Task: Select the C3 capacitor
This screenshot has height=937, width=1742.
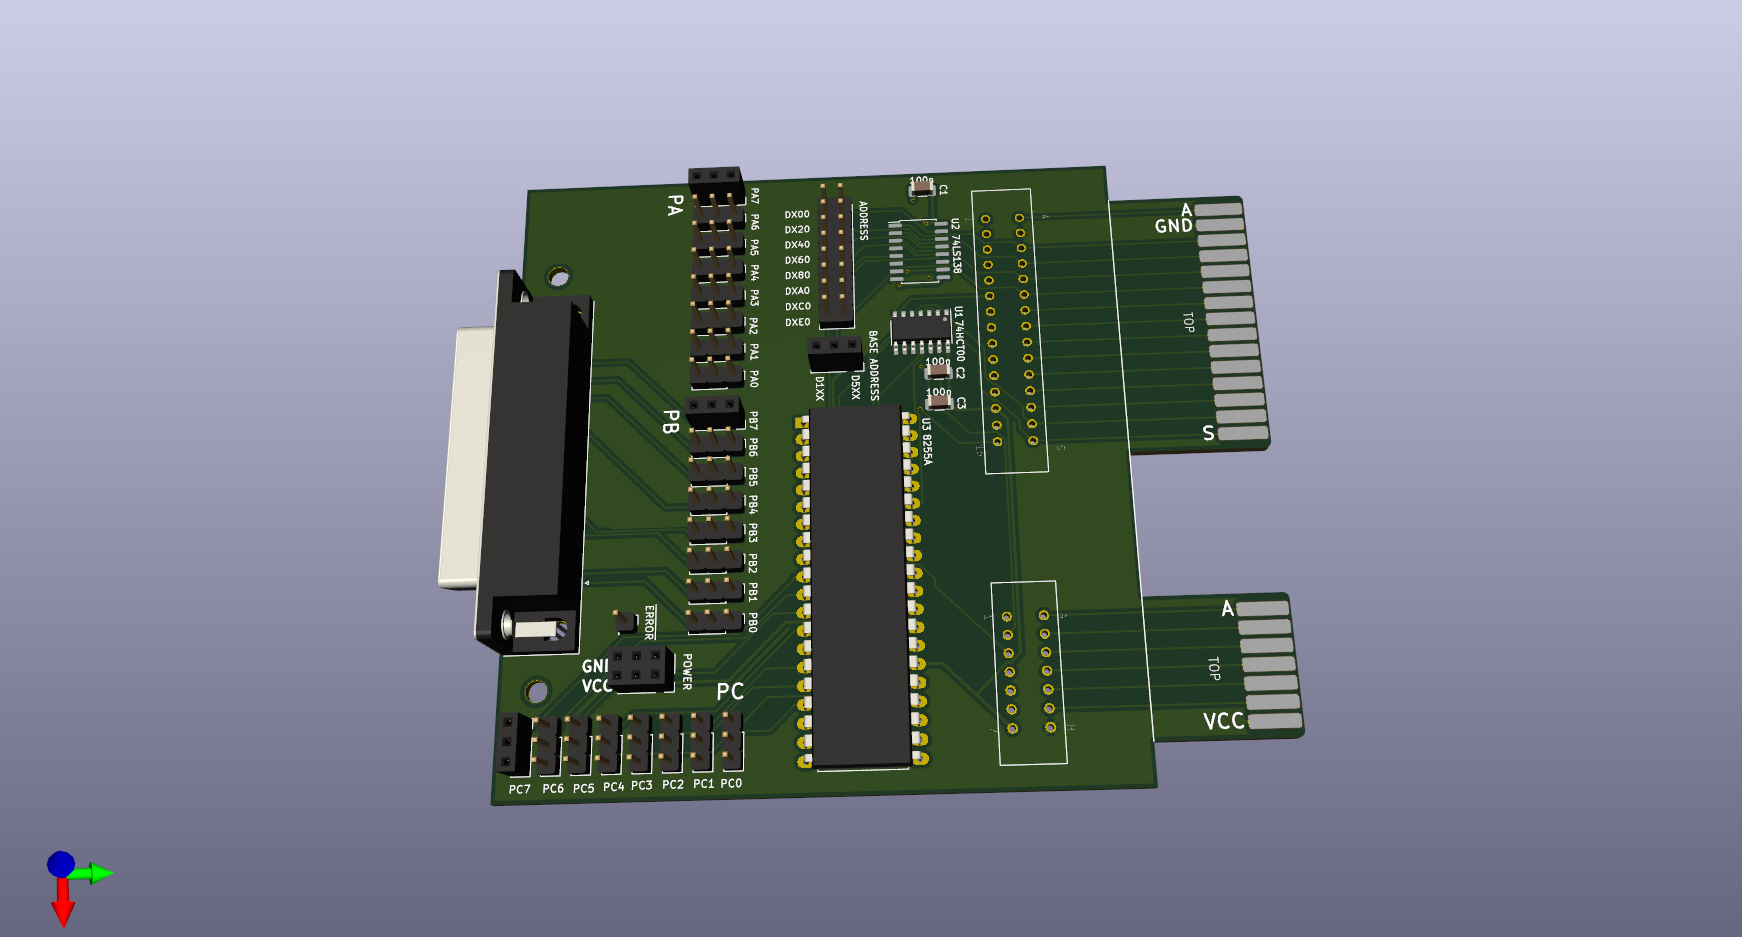Action: [939, 401]
